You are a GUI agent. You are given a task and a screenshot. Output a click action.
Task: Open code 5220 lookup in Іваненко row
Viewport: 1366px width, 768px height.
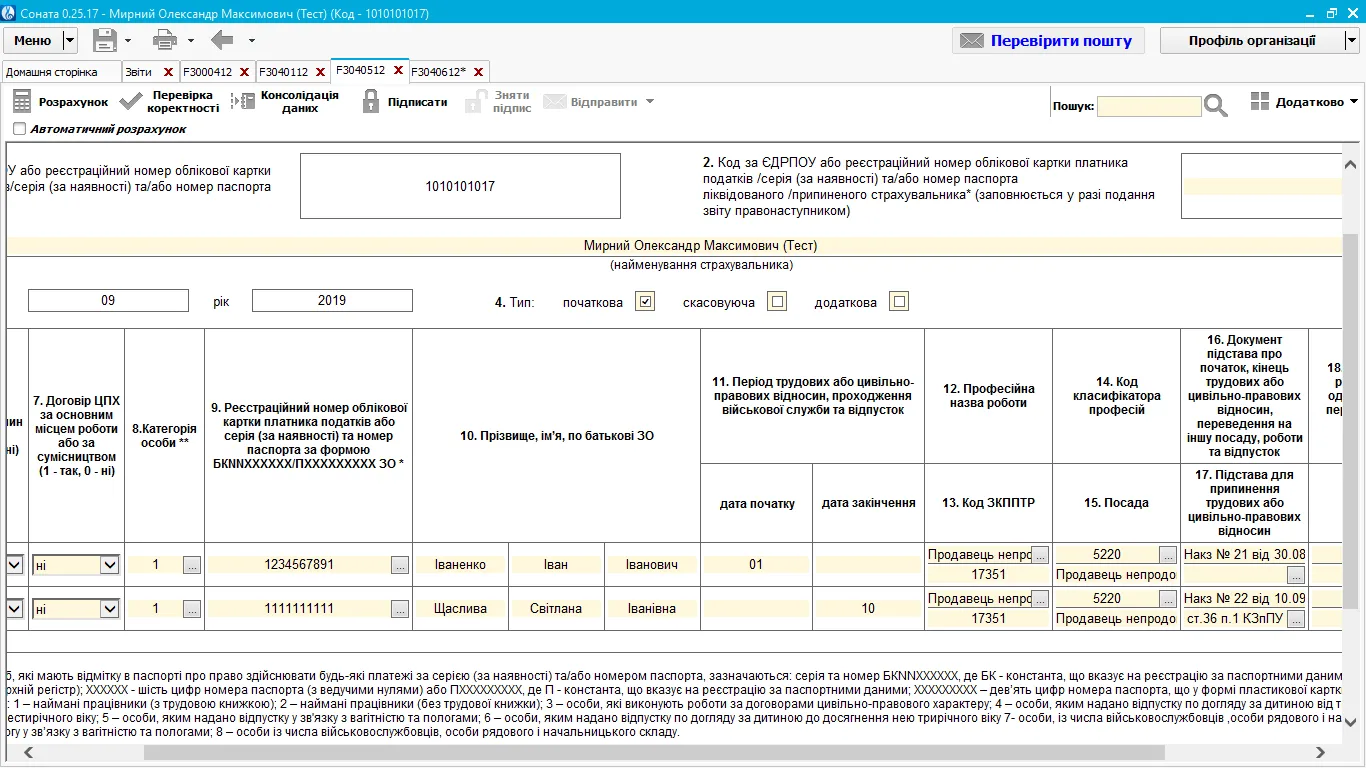pos(1168,554)
